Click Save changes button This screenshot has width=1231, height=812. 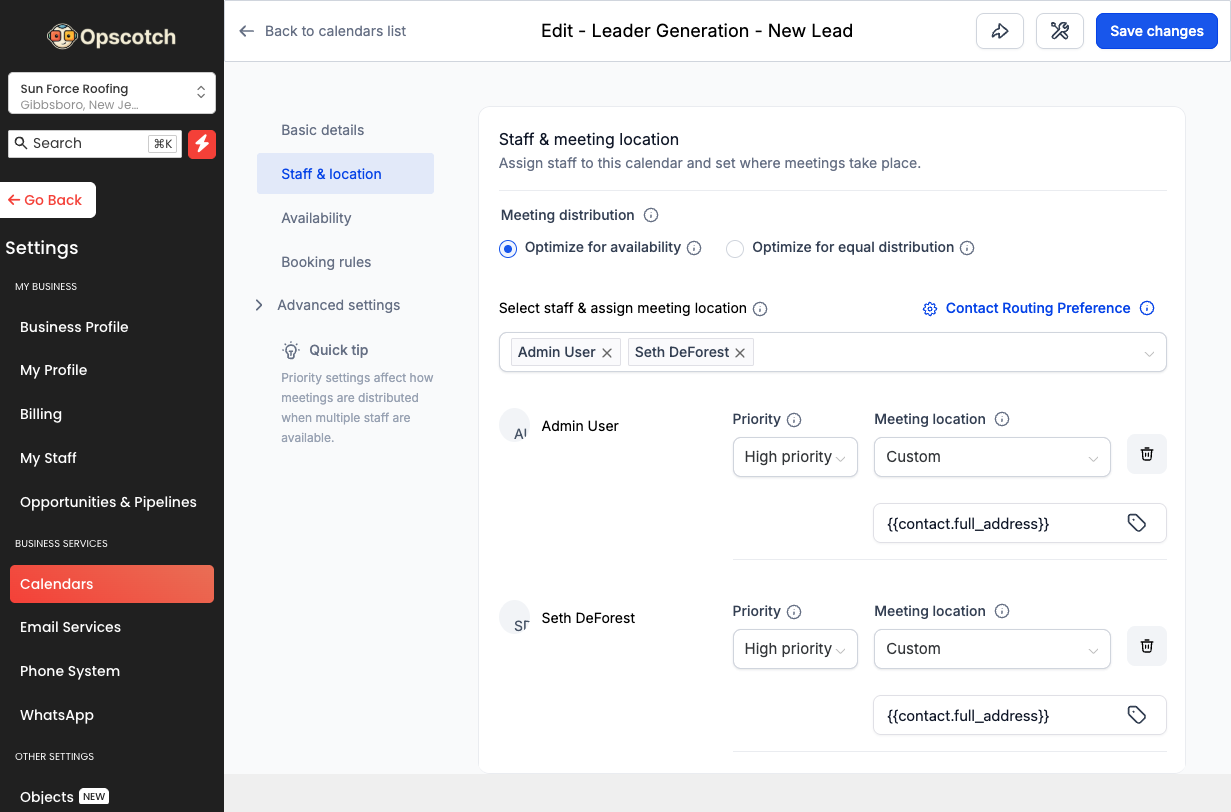point(1156,31)
